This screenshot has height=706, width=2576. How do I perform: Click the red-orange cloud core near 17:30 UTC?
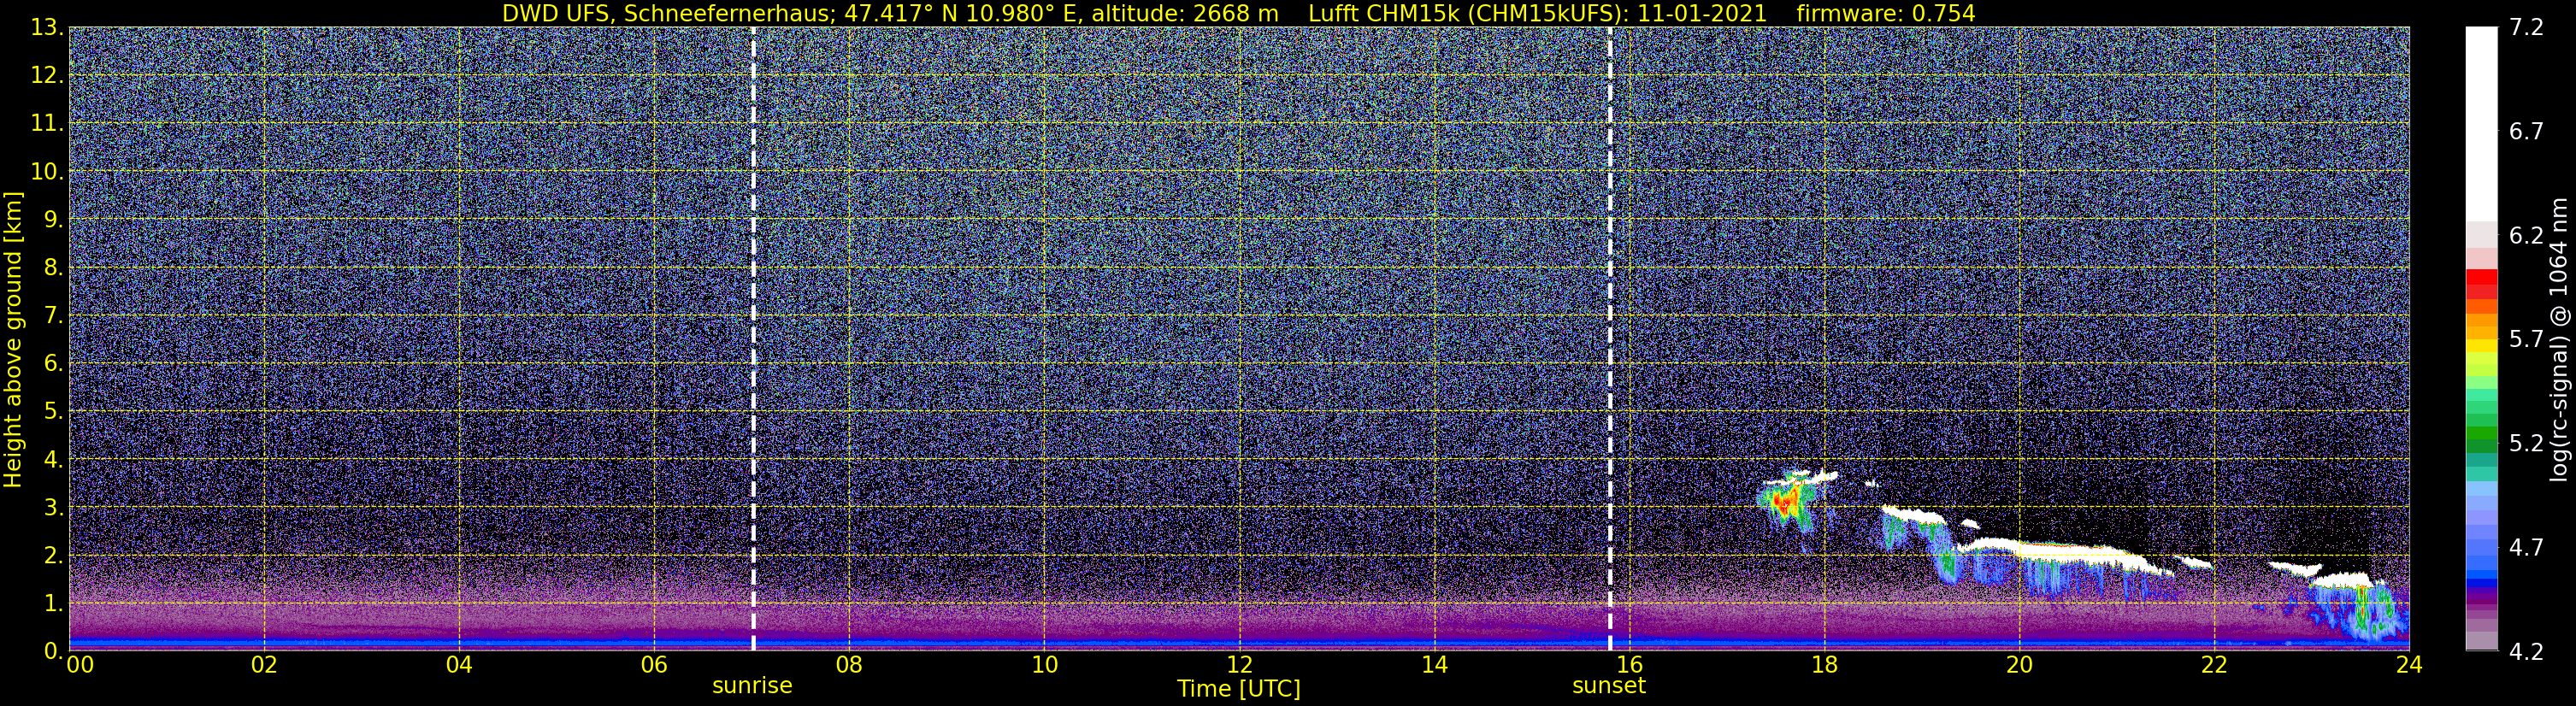coord(1785,502)
